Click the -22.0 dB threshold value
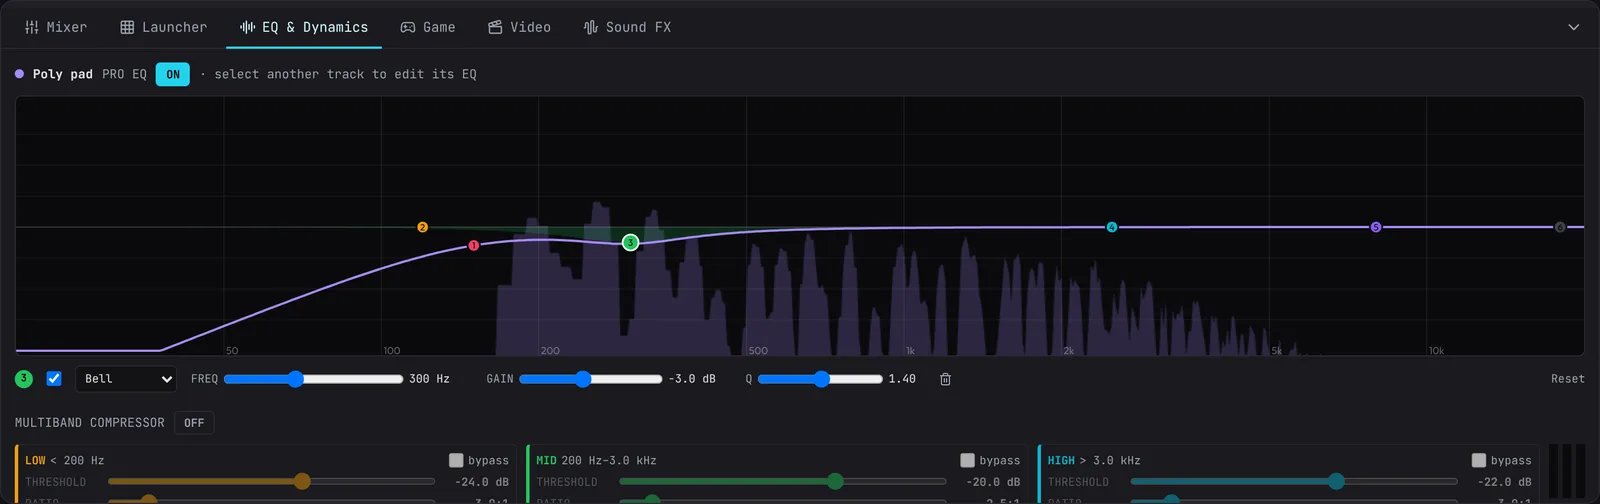 tap(1504, 482)
